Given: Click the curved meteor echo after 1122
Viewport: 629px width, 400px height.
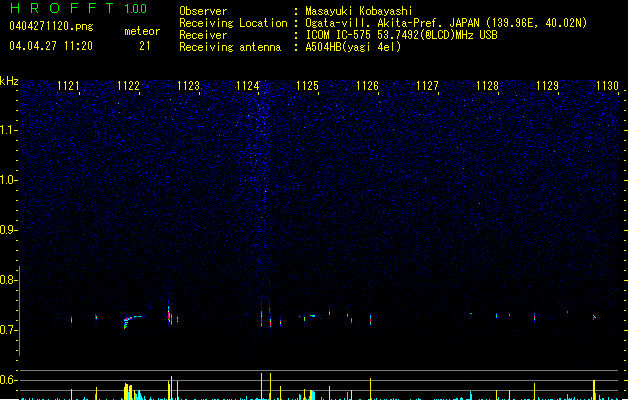Looking at the screenshot, I should (x=132, y=321).
